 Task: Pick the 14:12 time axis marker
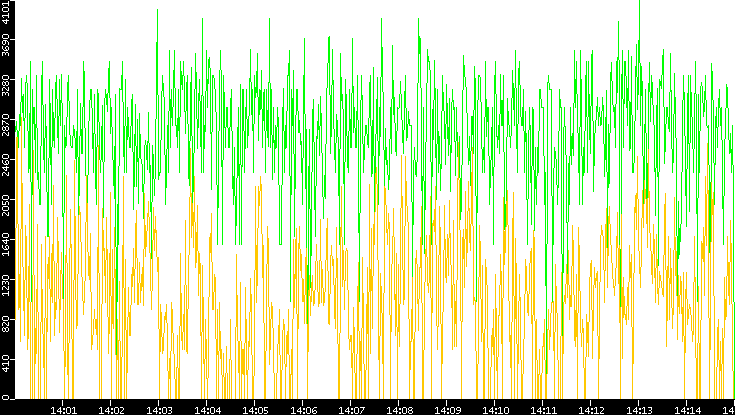[x=591, y=409]
